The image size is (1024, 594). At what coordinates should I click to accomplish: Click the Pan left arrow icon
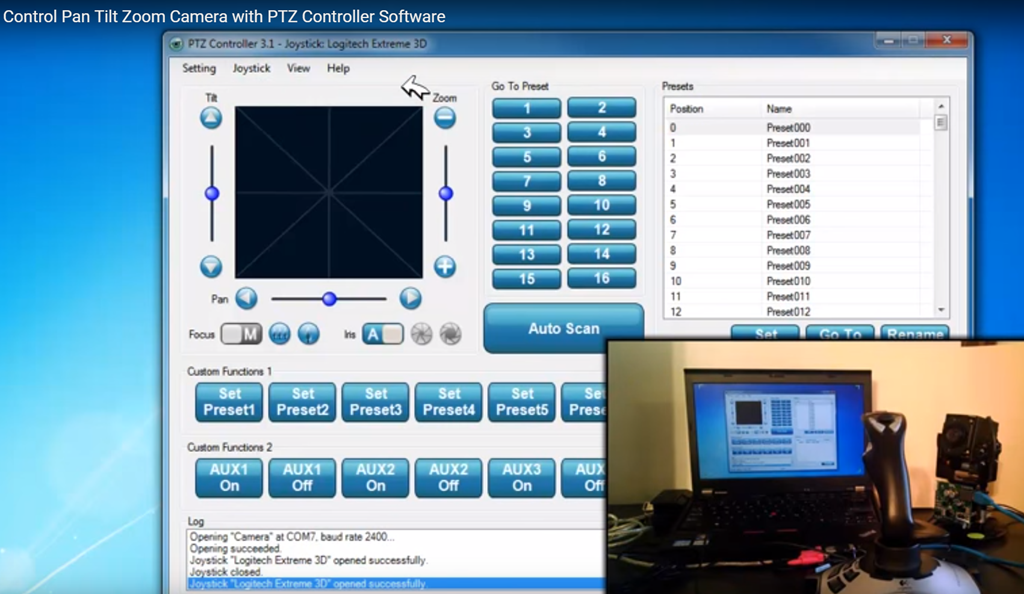coord(246,298)
